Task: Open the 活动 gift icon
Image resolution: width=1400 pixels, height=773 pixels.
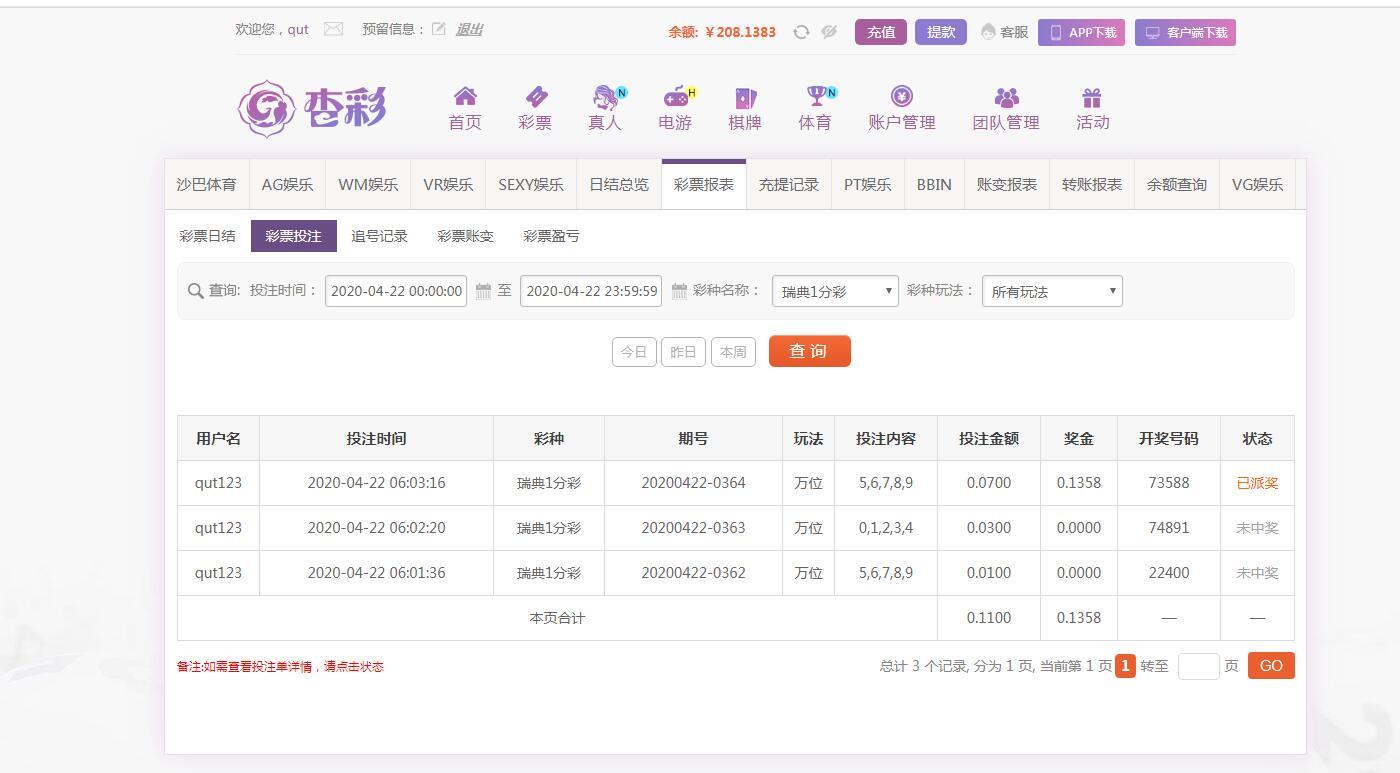Action: (1091, 97)
